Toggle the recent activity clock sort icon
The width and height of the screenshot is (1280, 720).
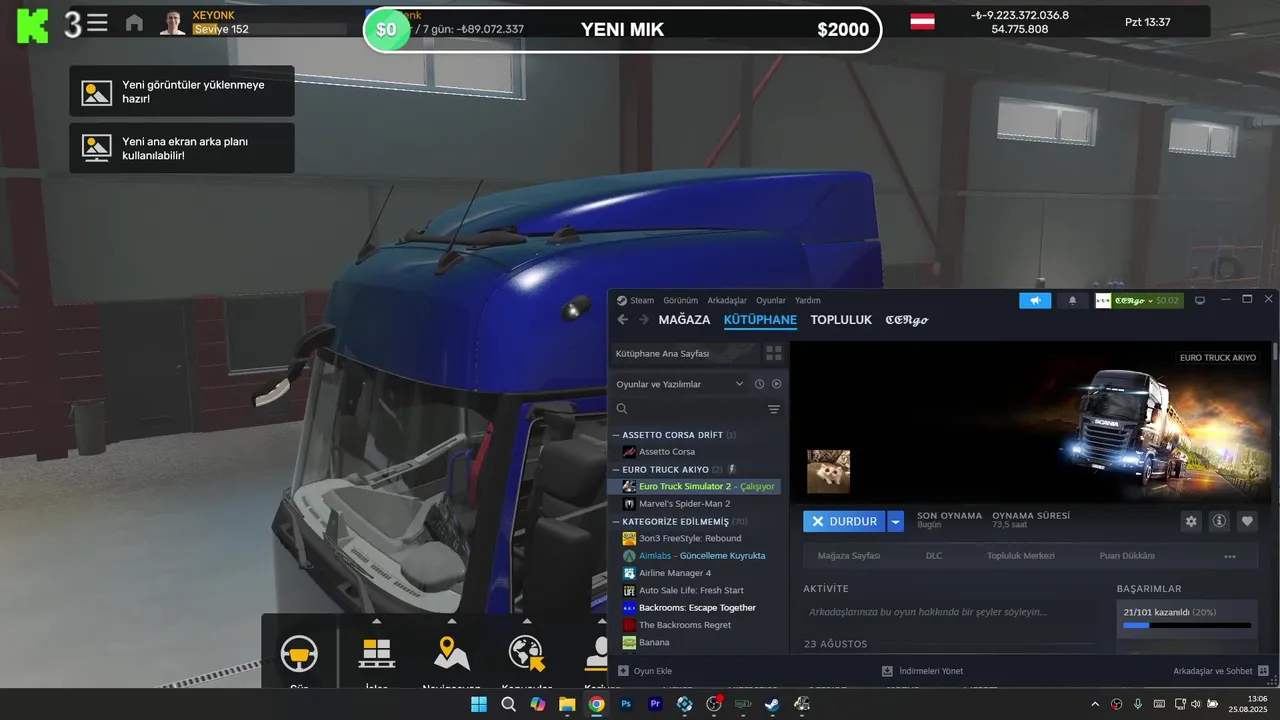tap(759, 384)
